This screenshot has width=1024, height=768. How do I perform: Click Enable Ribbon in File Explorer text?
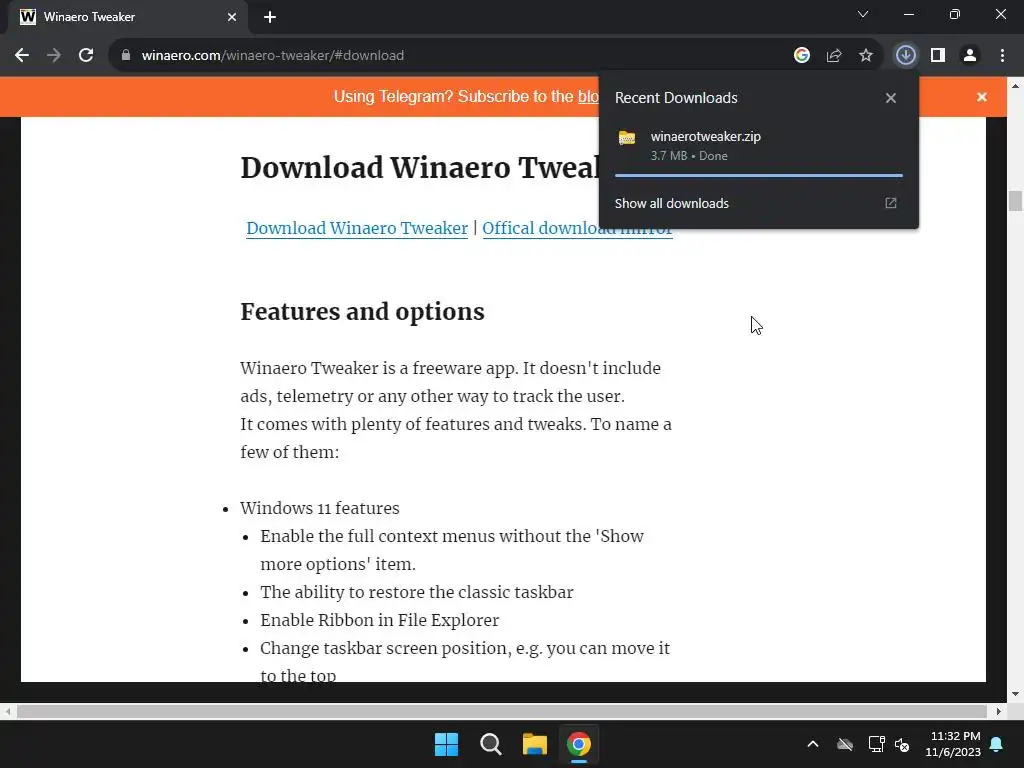pyautogui.click(x=379, y=620)
